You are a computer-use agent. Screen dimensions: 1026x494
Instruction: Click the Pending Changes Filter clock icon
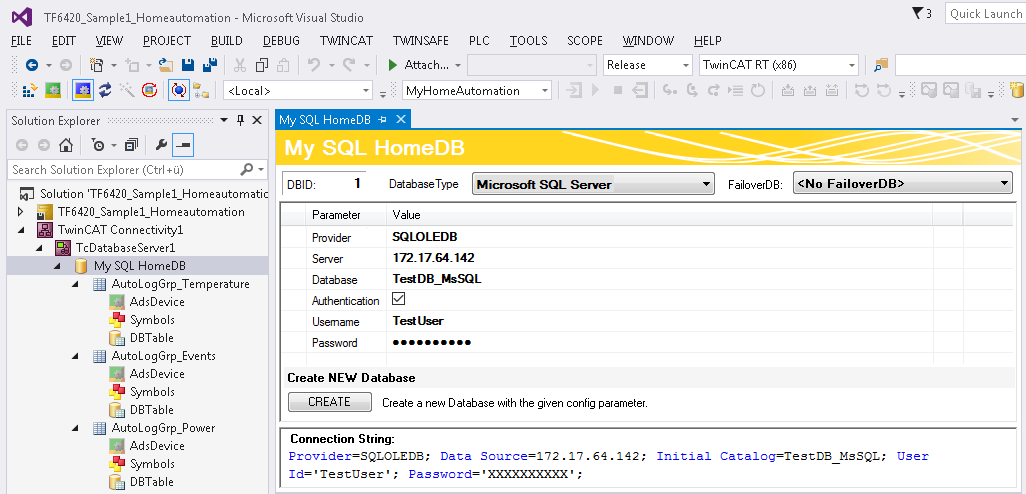point(98,145)
